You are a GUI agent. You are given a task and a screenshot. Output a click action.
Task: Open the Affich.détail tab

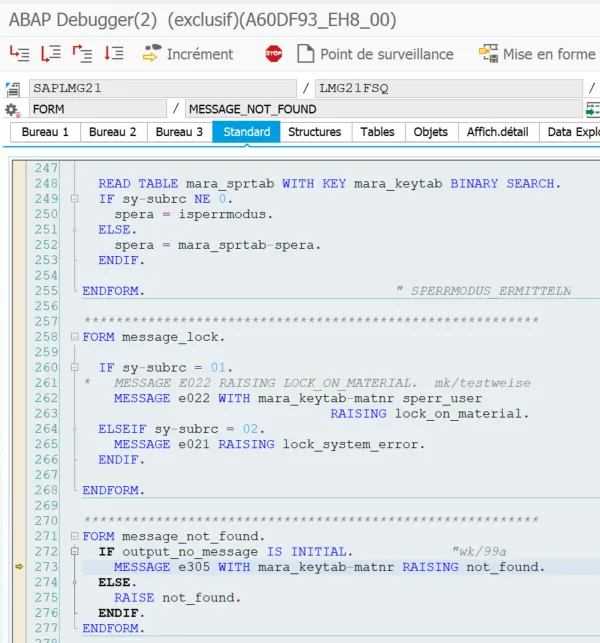497,132
